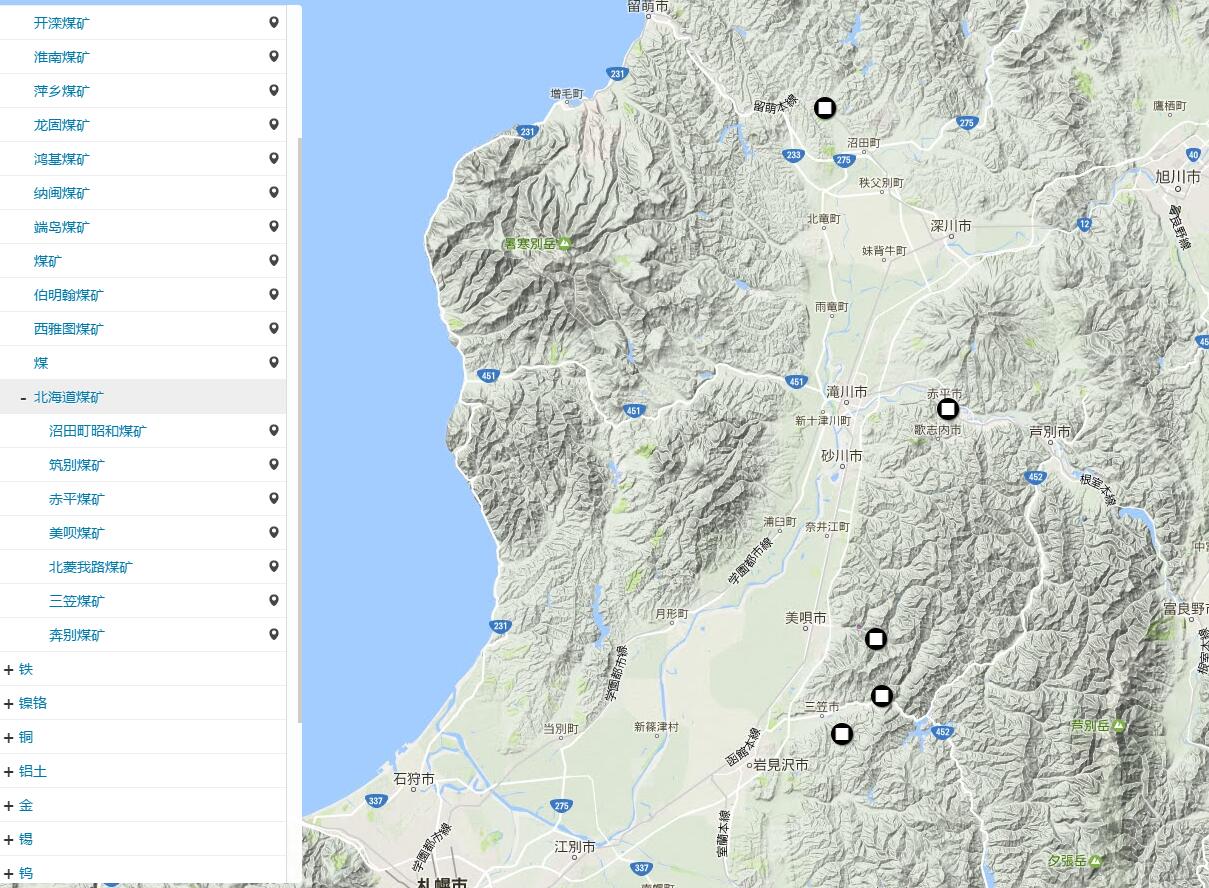The width and height of the screenshot is (1209, 888).
Task: Expand the 铜 category
Action: coord(9,737)
